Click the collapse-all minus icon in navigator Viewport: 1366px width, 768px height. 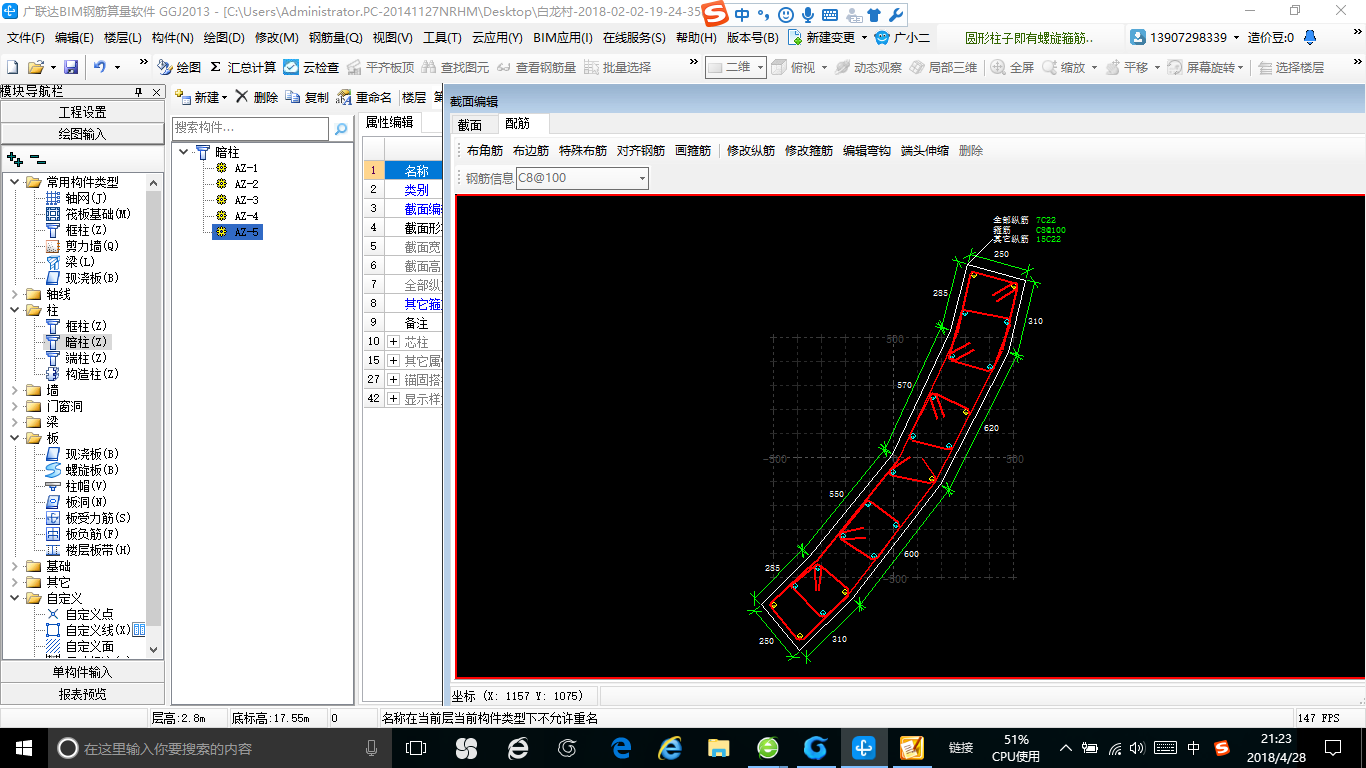point(37,159)
